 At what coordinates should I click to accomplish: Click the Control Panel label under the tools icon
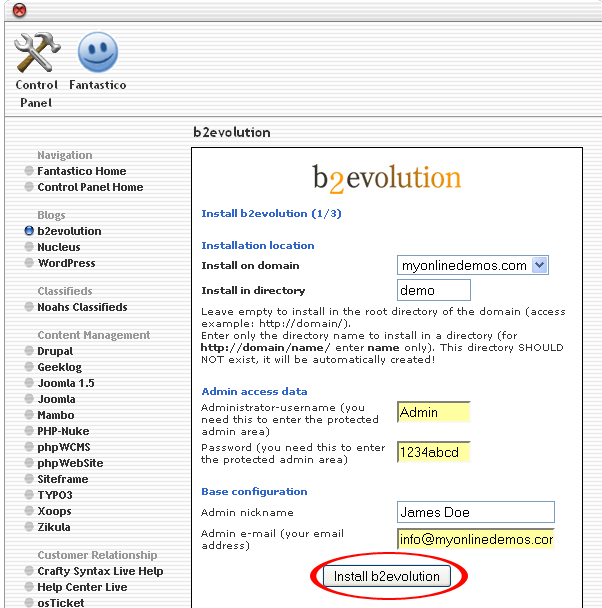coord(36,93)
